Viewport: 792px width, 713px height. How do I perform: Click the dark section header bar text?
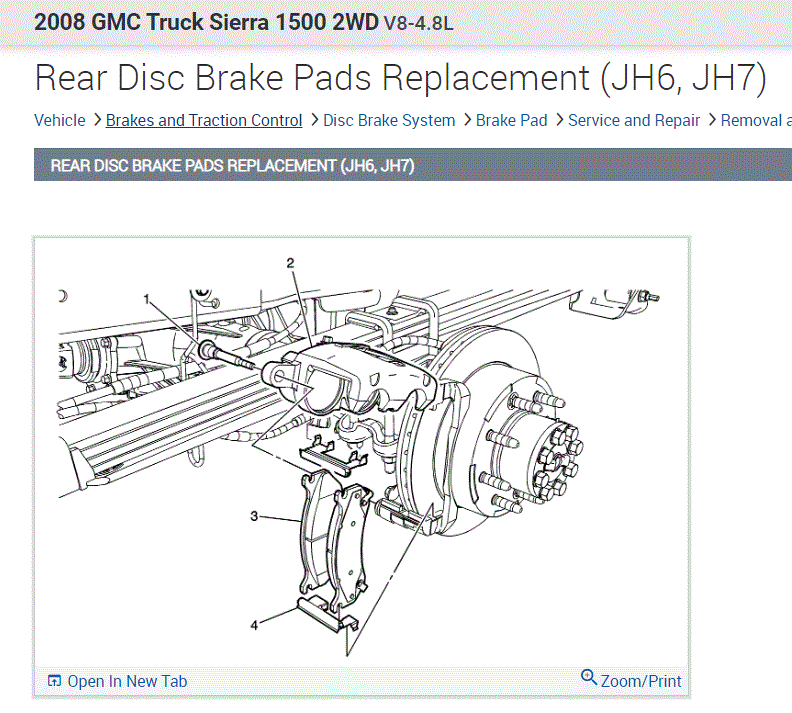(232, 166)
